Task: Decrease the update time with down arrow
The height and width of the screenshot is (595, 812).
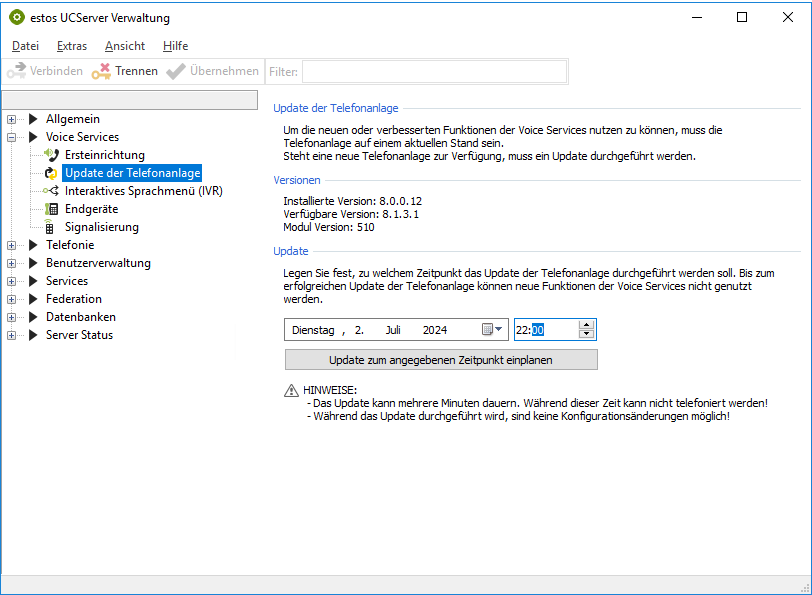Action: point(586,334)
